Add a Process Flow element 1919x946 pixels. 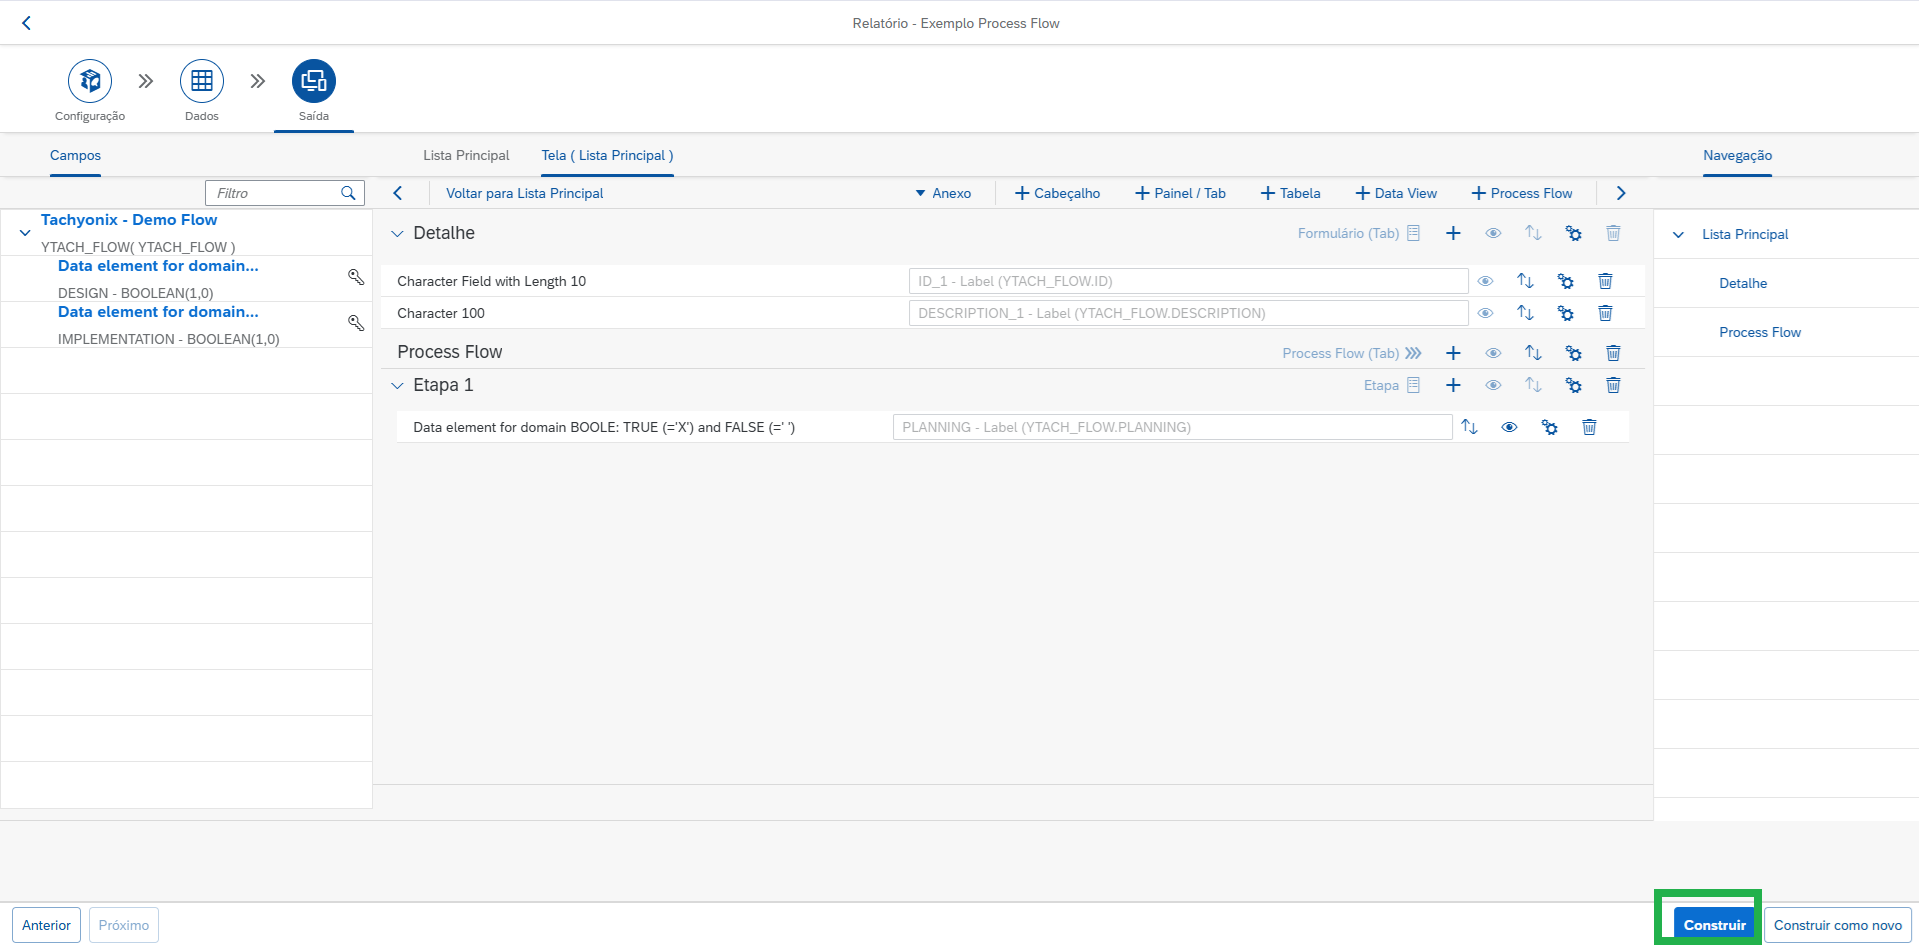[1522, 193]
